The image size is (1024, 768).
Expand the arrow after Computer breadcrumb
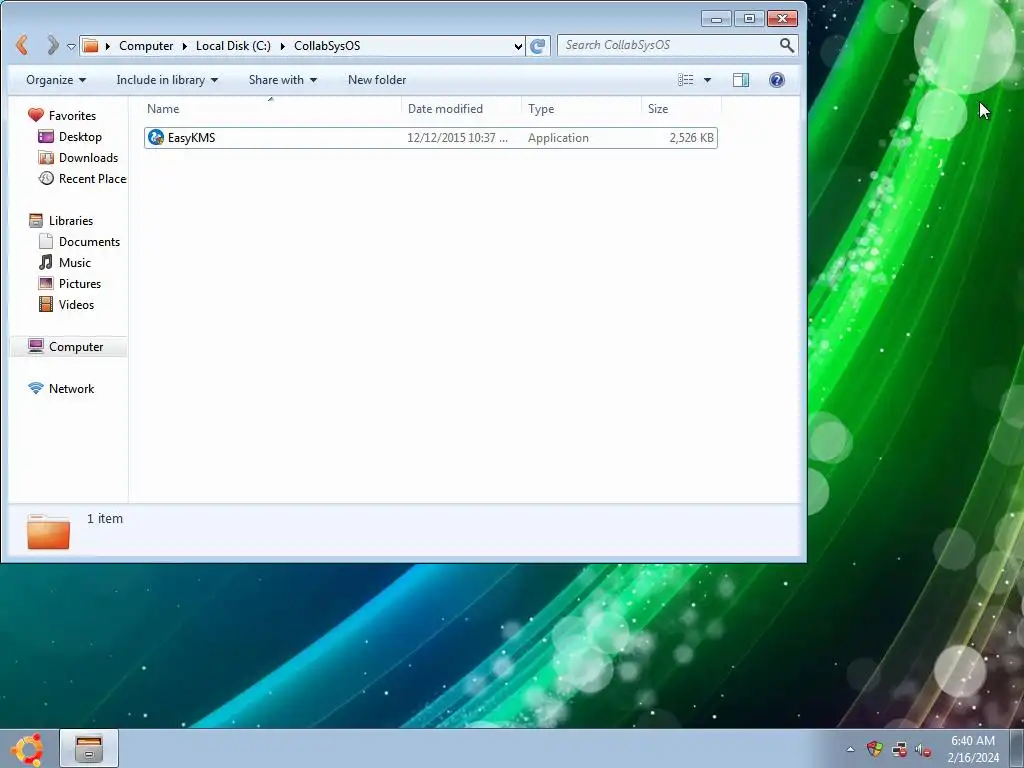(184, 46)
